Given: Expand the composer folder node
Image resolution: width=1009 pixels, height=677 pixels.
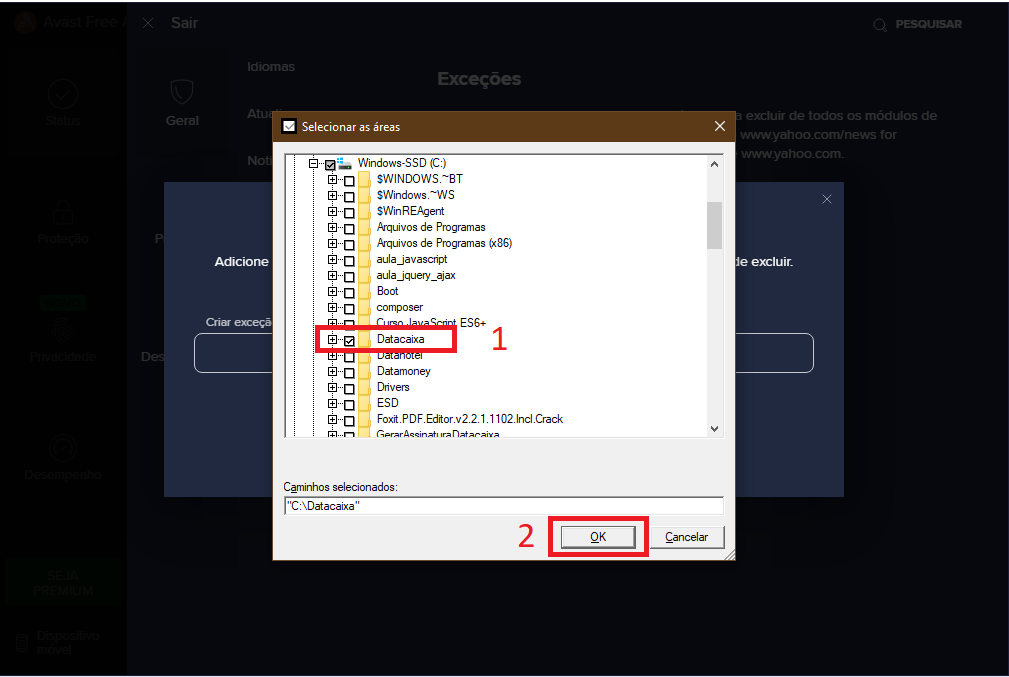Looking at the screenshot, I should point(332,308).
